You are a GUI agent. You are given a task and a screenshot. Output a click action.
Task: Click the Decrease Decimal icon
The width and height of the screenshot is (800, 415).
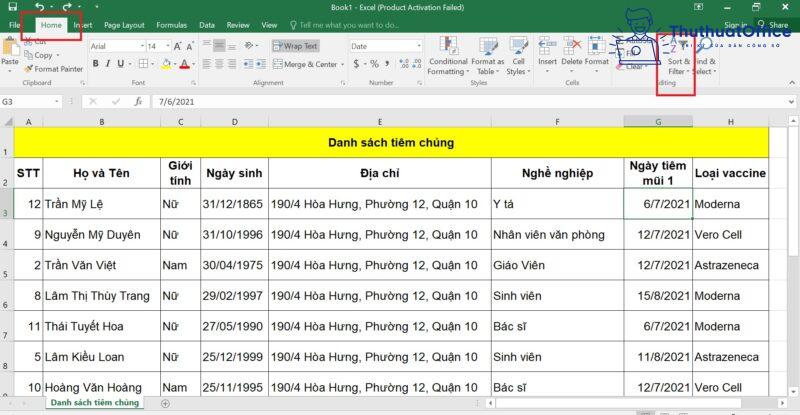(417, 64)
